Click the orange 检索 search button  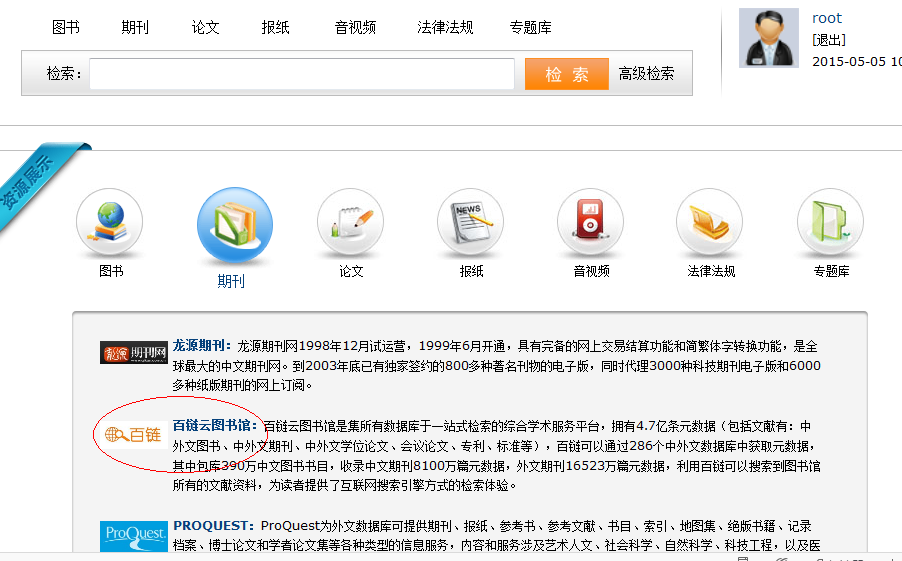pyautogui.click(x=567, y=74)
